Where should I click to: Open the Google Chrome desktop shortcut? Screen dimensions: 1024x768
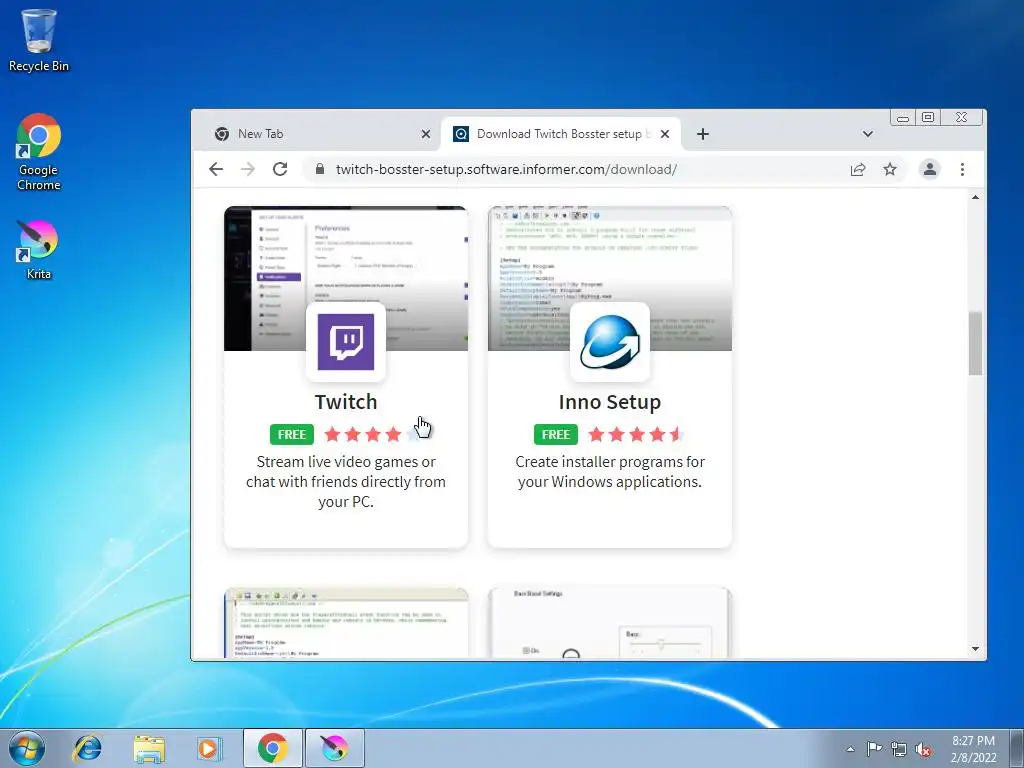[x=39, y=152]
